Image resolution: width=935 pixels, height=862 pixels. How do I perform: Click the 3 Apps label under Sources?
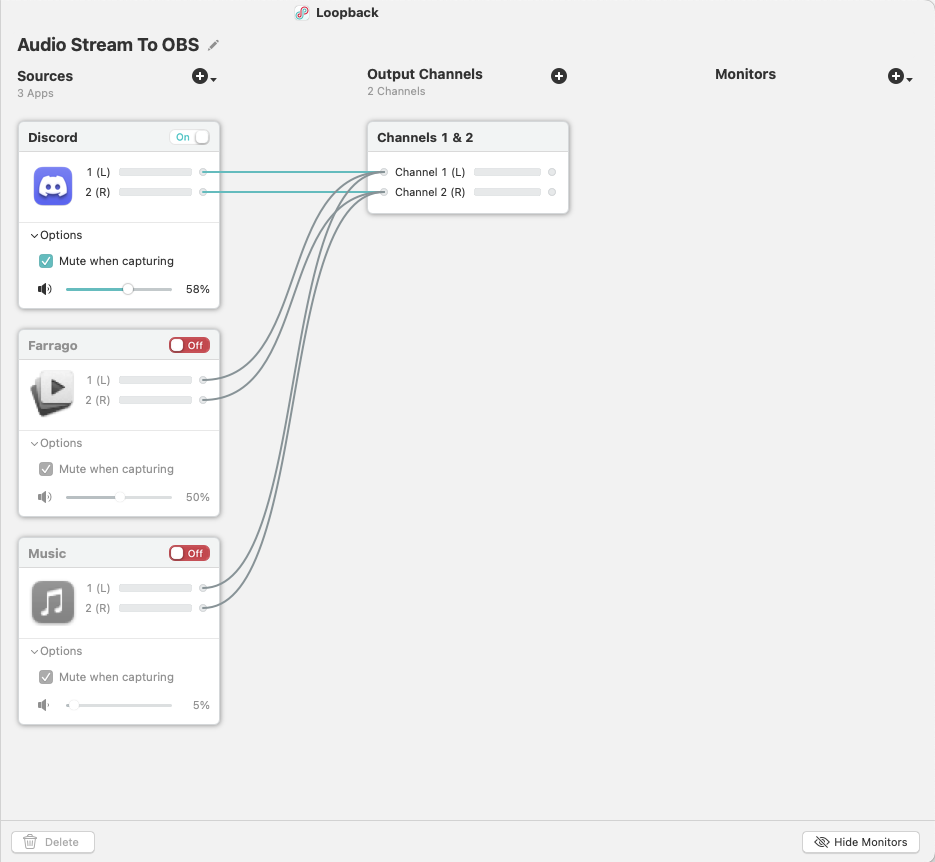(35, 93)
